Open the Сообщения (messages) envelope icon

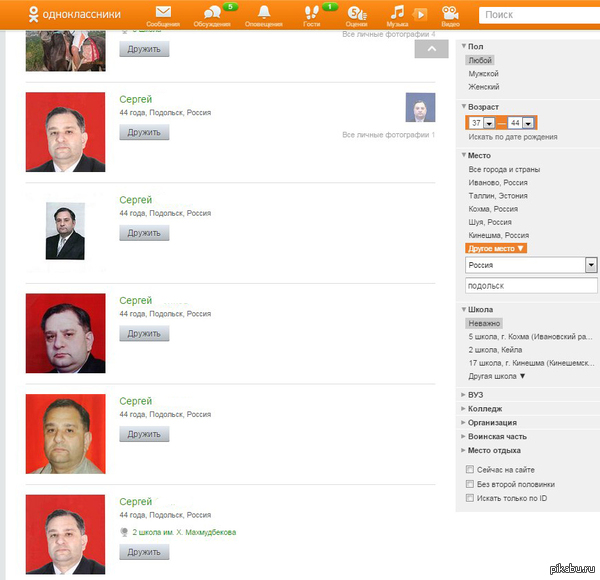click(163, 13)
